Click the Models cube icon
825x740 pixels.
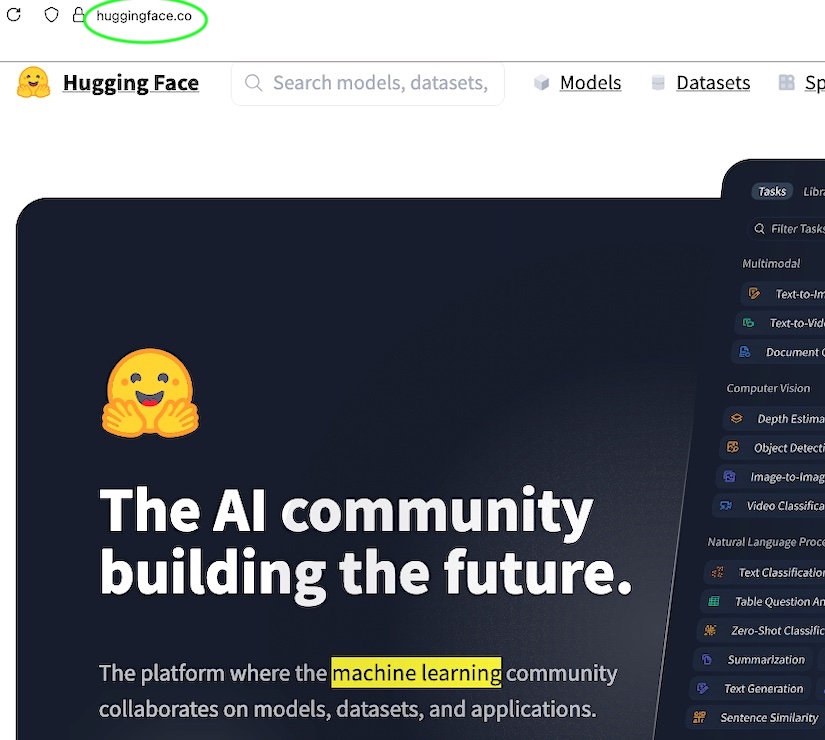coord(541,83)
